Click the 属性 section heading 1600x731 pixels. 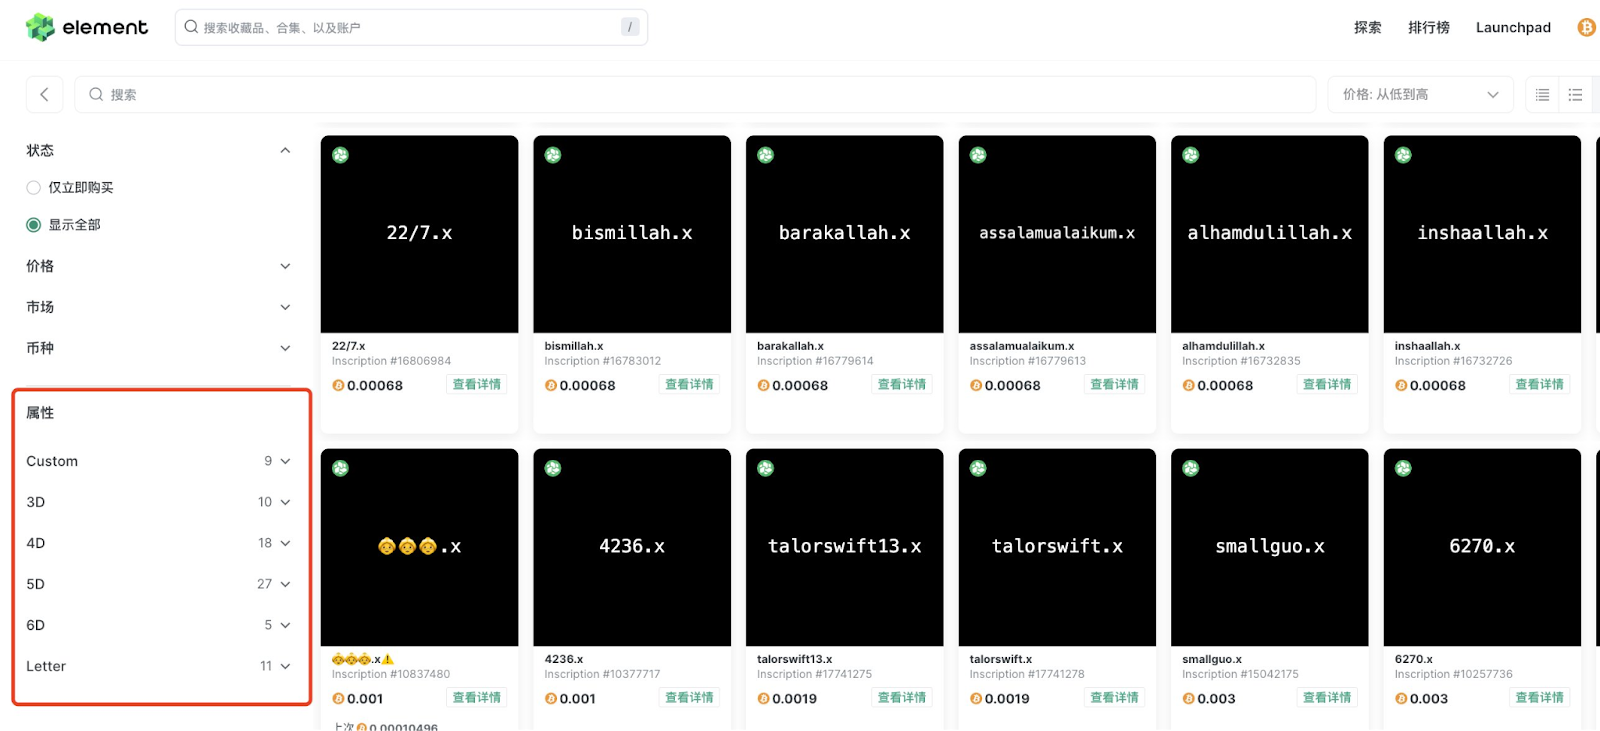point(40,413)
